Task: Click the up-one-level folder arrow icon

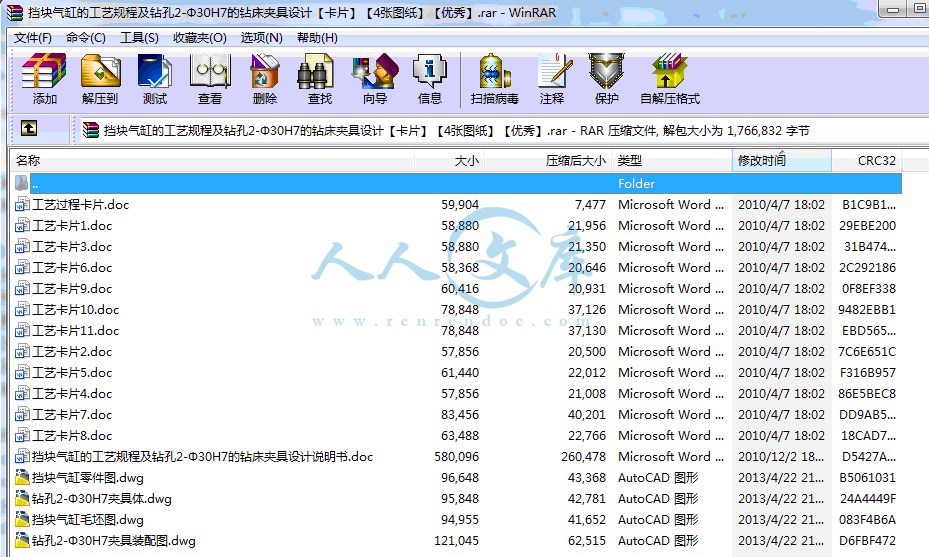Action: pos(29,128)
